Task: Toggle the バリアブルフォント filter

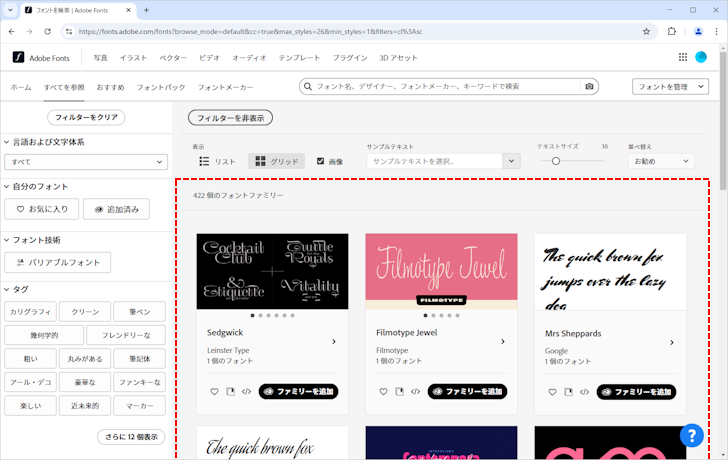Action: pyautogui.click(x=58, y=262)
